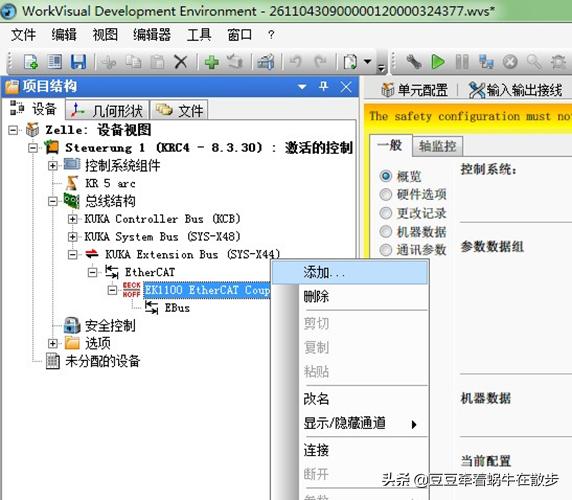The width and height of the screenshot is (572, 500).
Task: Click the grey stop-circle toolbar icon
Action: pyautogui.click(x=510, y=62)
